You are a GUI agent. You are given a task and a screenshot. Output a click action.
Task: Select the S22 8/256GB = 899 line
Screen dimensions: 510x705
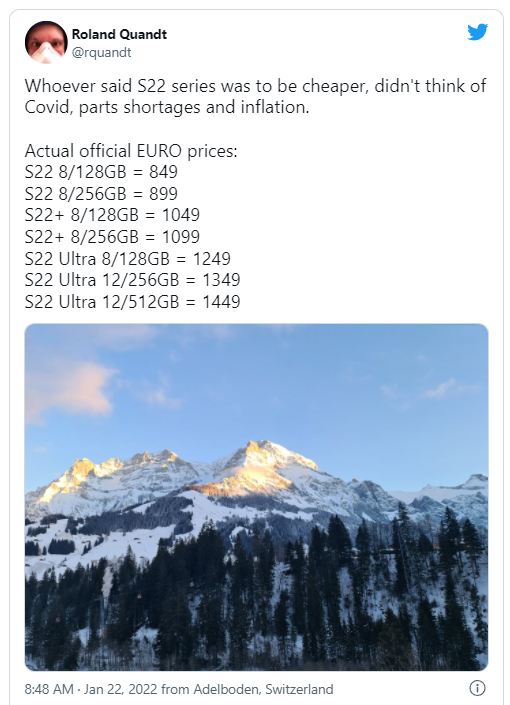click(x=101, y=194)
